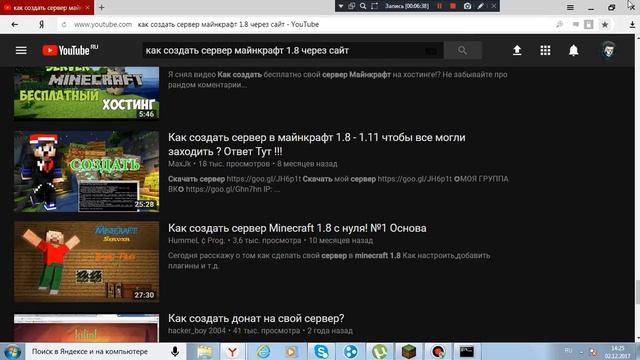640x360 pixels.
Task: Open the media player taskbar icon
Action: coord(291,351)
